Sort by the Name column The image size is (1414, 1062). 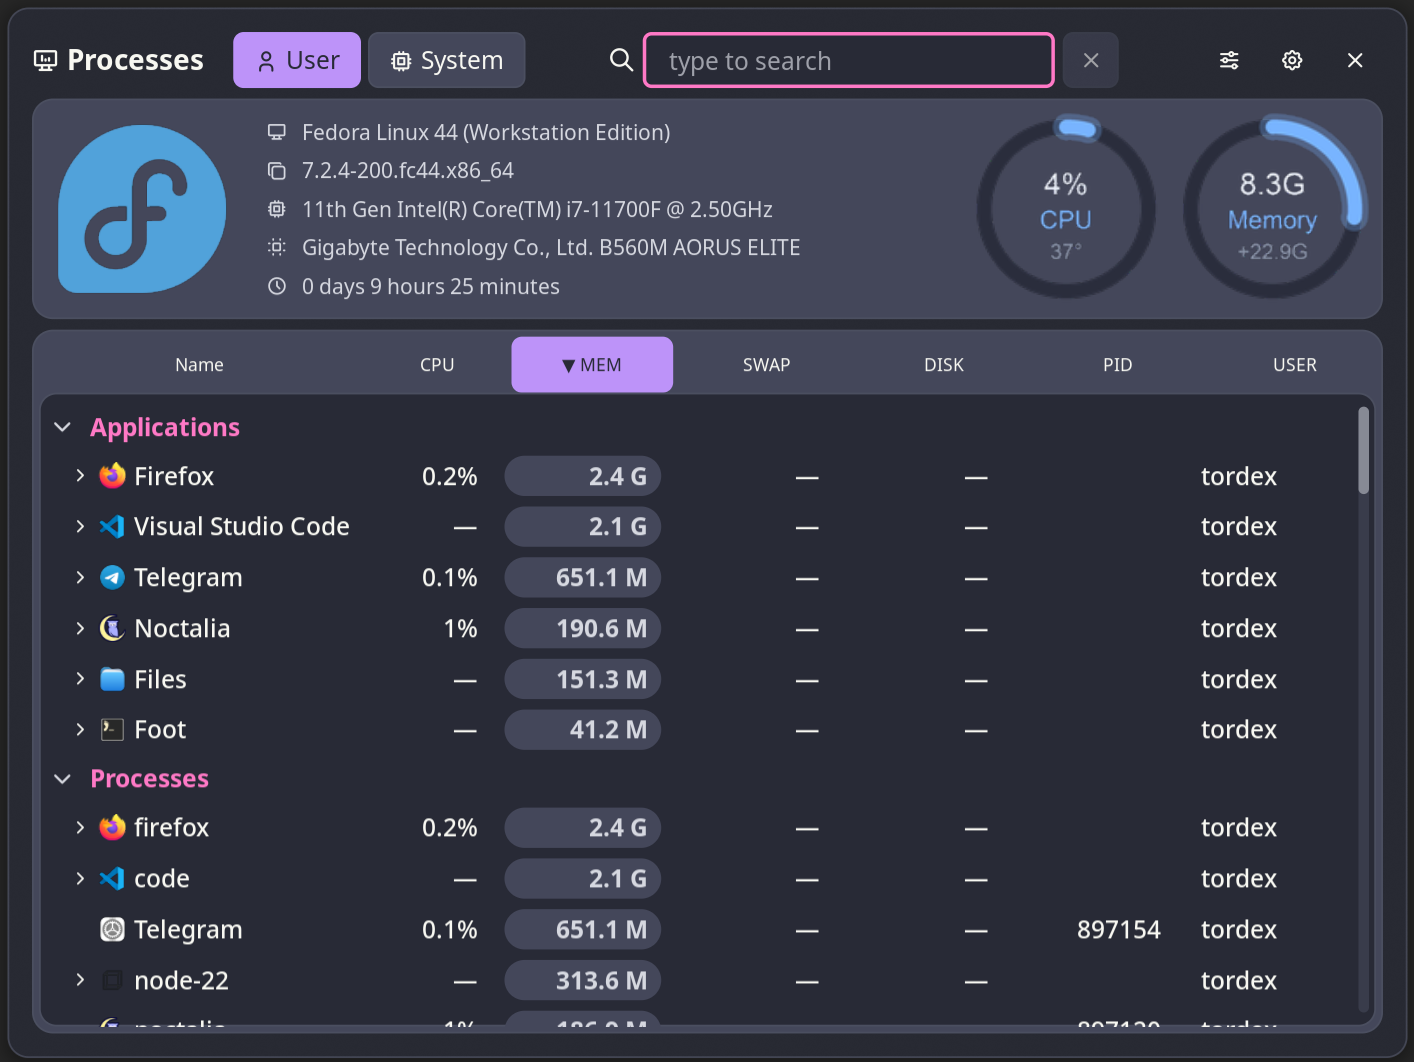(199, 365)
